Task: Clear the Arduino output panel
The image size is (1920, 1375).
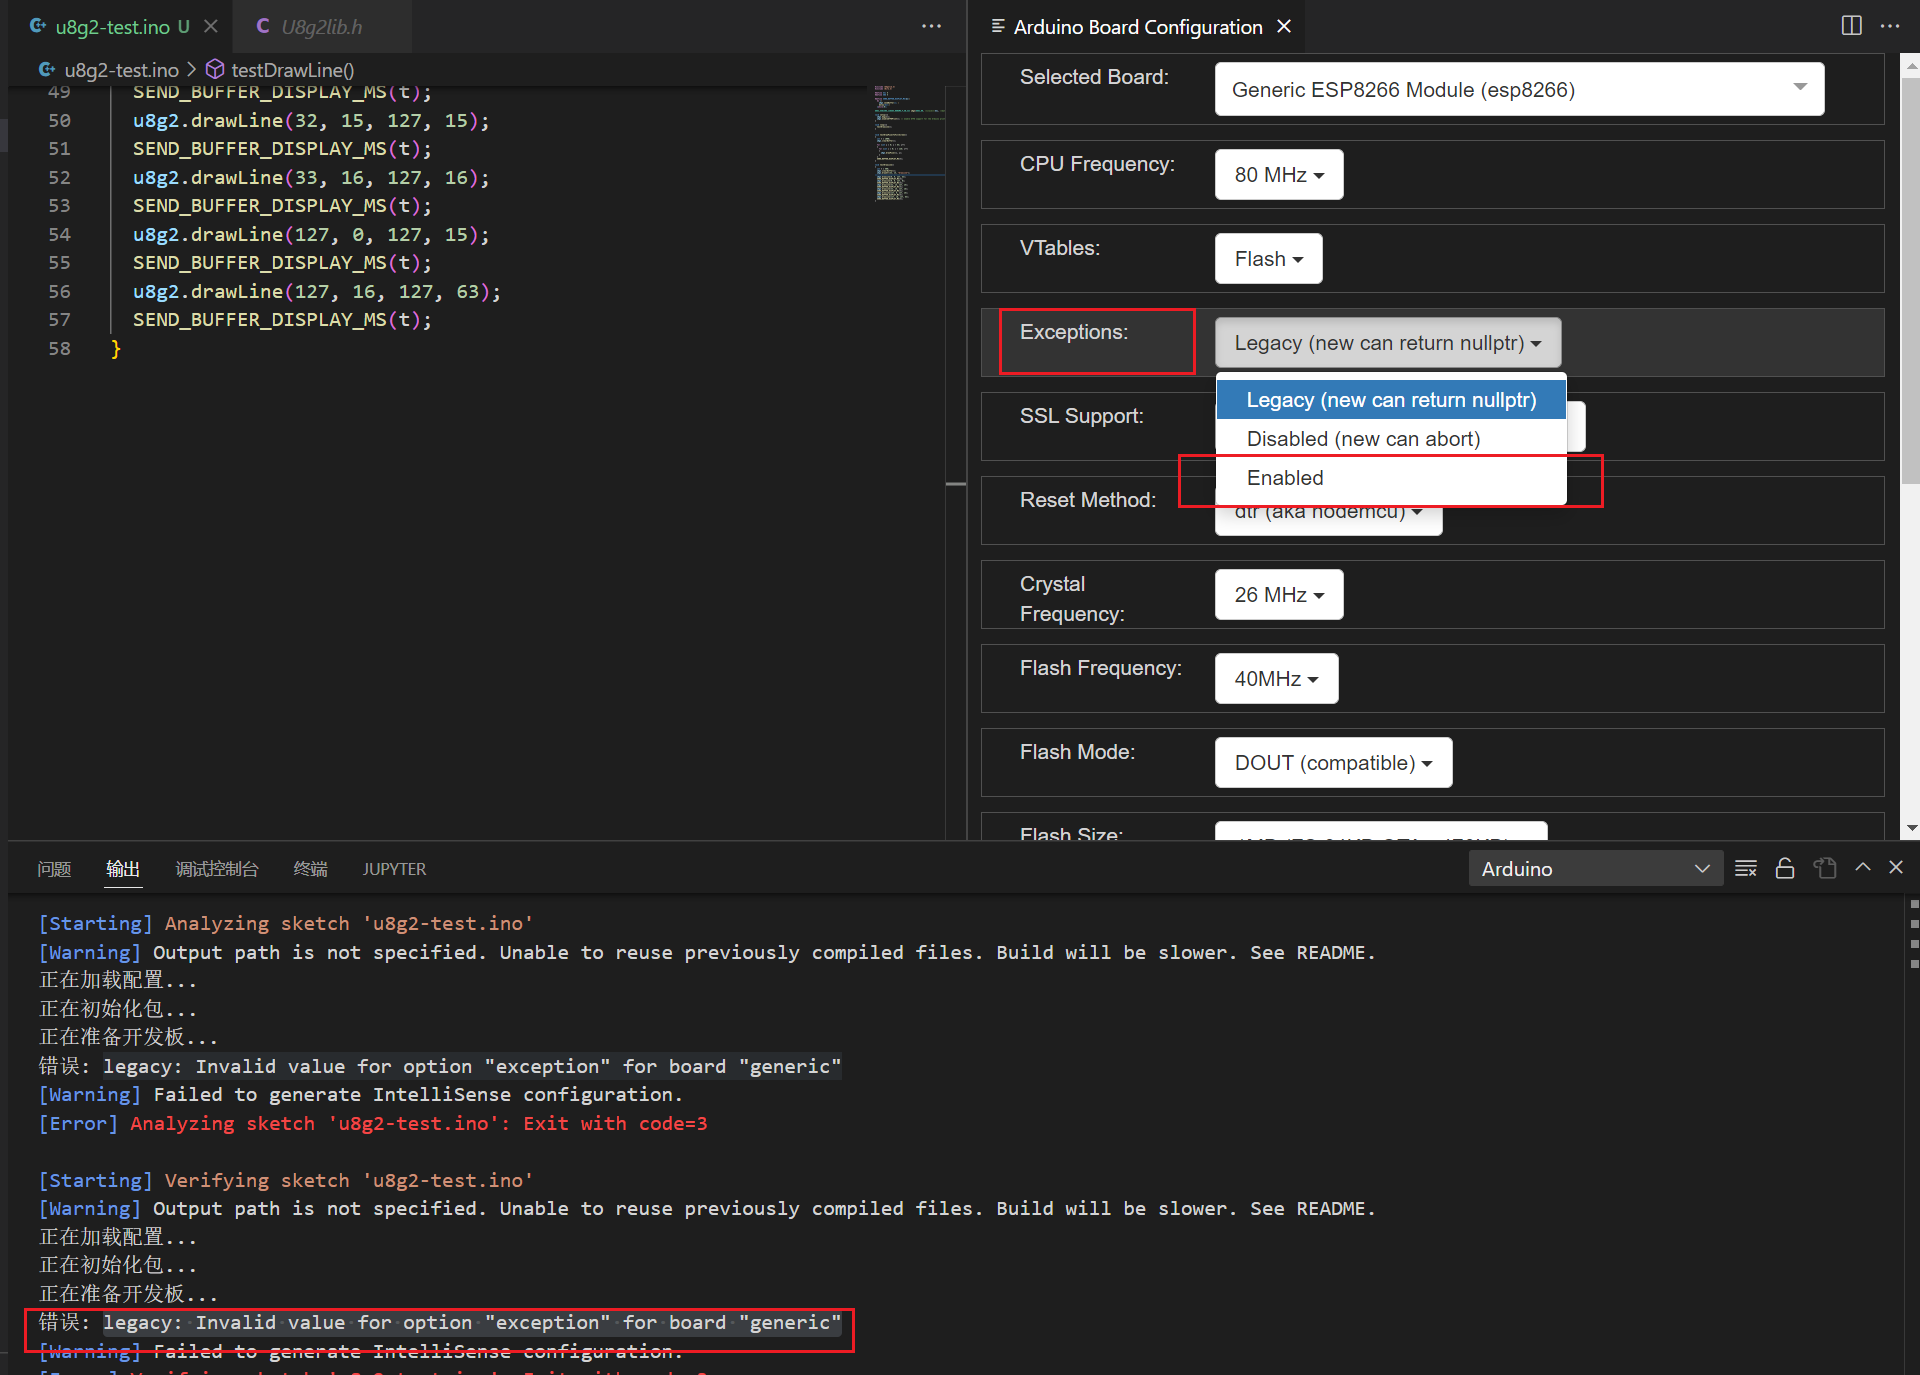Action: pos(1745,868)
